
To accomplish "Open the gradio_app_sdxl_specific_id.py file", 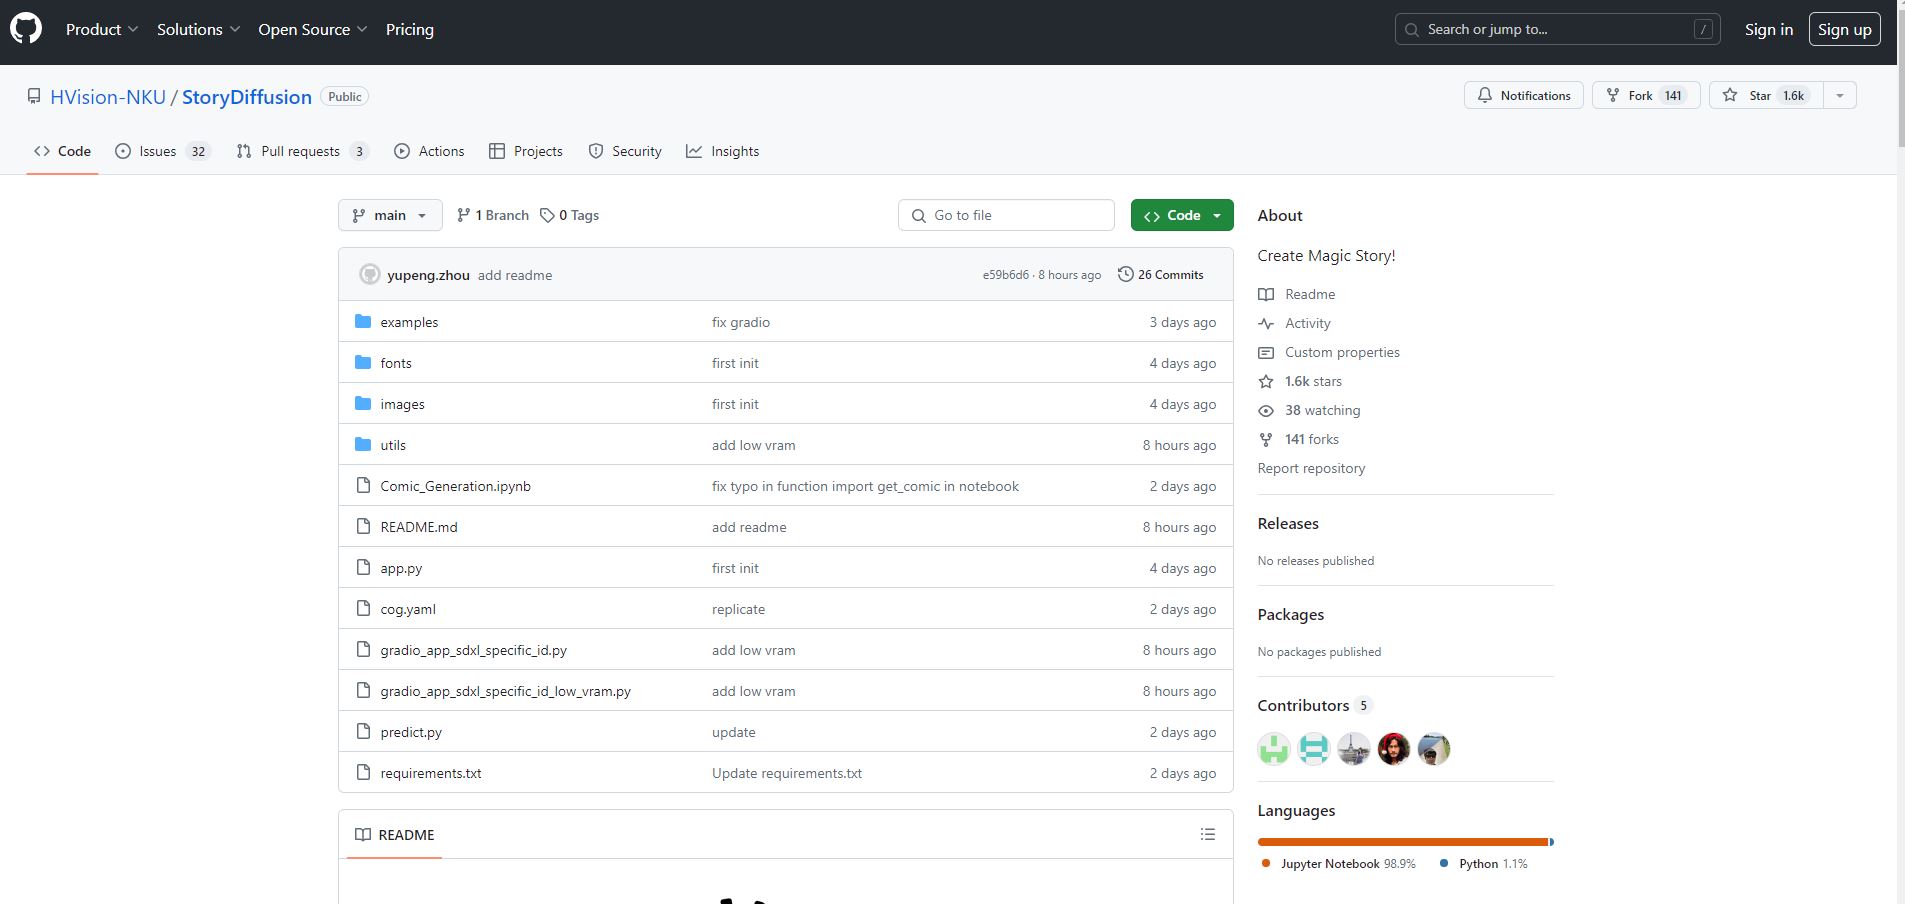I will point(473,650).
